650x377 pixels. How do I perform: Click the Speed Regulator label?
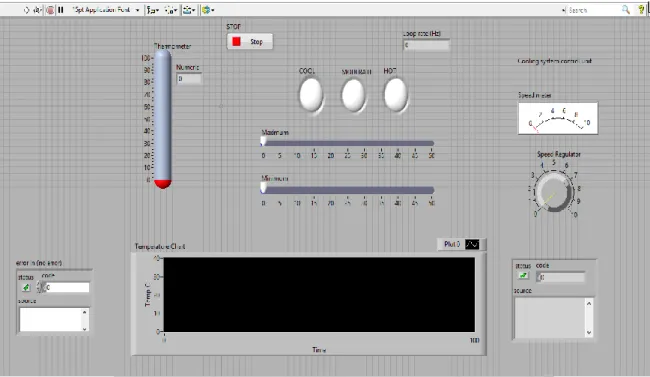[x=559, y=154]
